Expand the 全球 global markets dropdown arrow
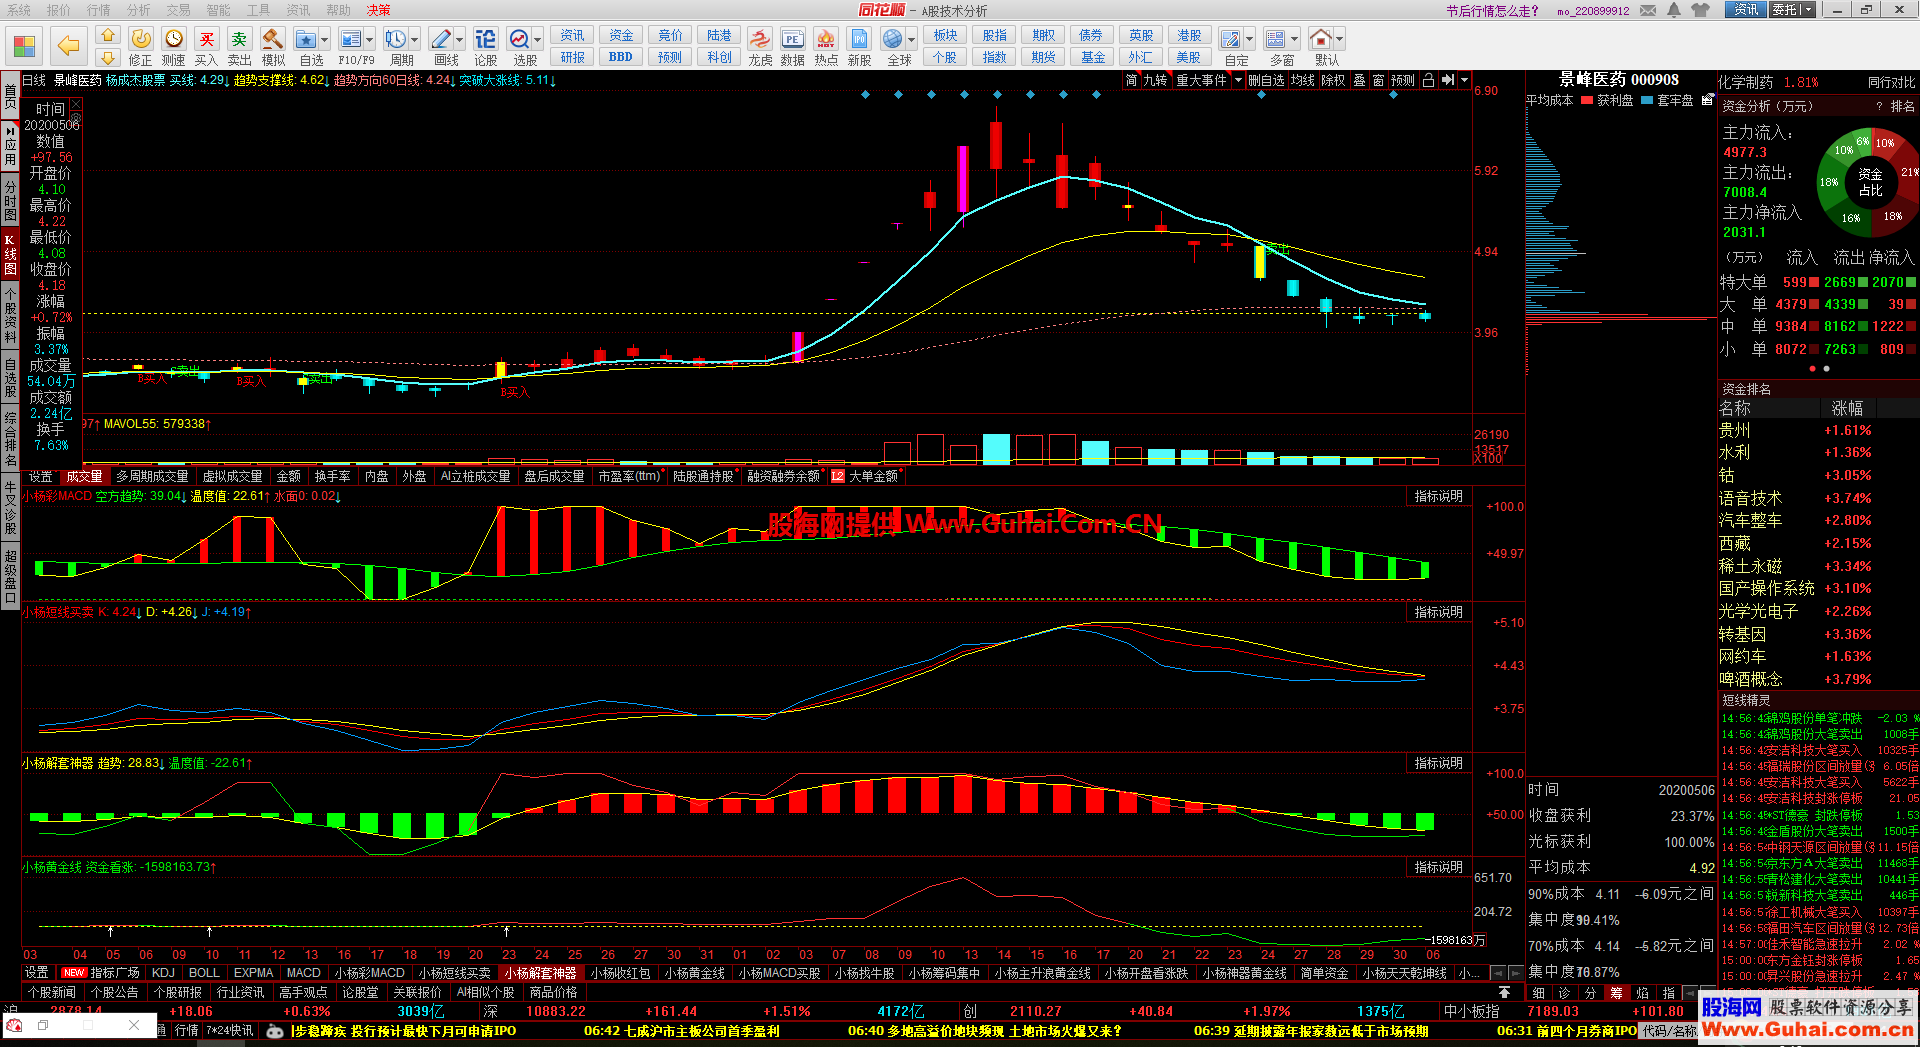This screenshot has width=1920, height=1047. coord(911,39)
